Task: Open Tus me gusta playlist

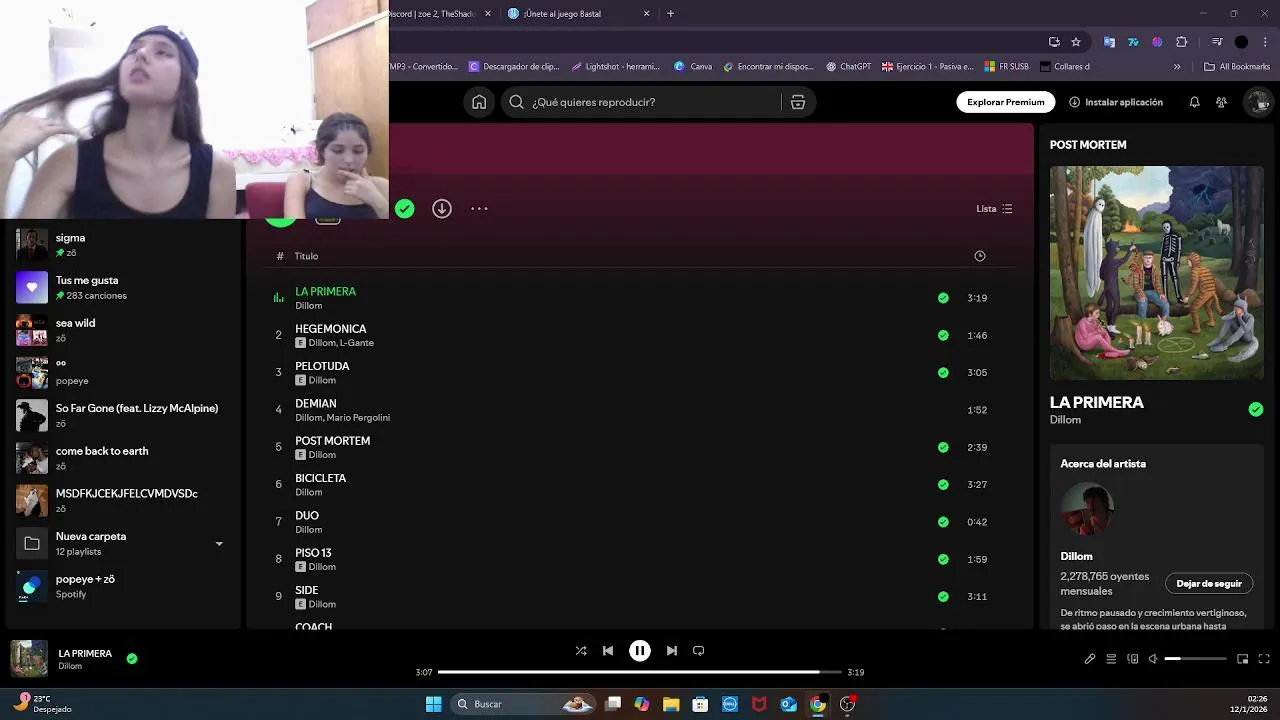Action: pyautogui.click(x=123, y=288)
